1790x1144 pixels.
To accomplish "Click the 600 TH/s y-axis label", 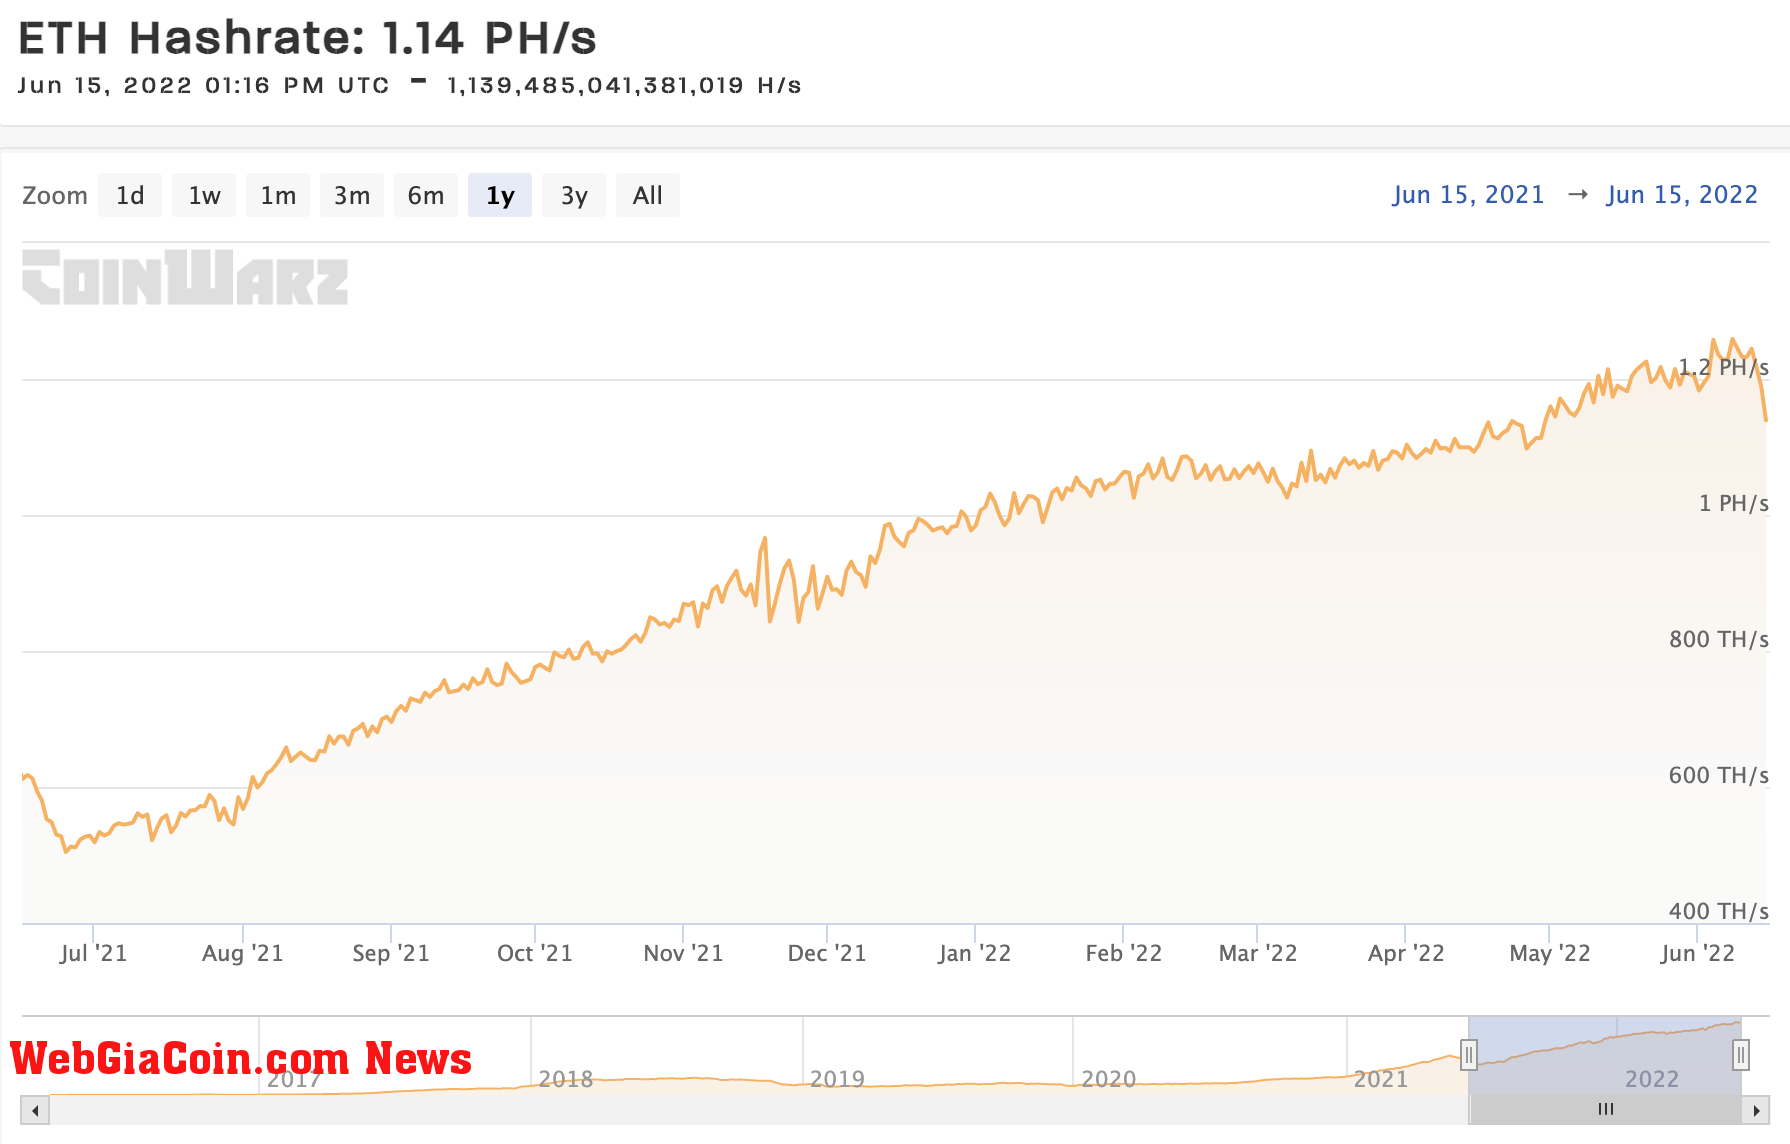I will 1719,775.
